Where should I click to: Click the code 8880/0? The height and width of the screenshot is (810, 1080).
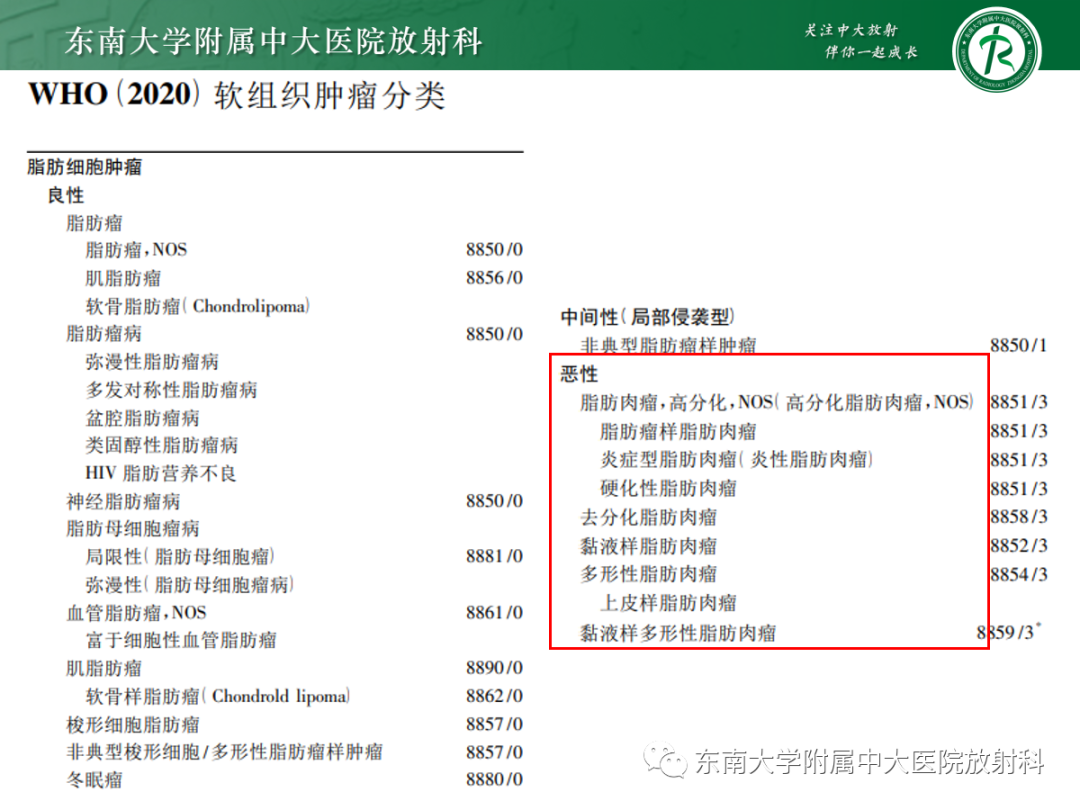494,780
